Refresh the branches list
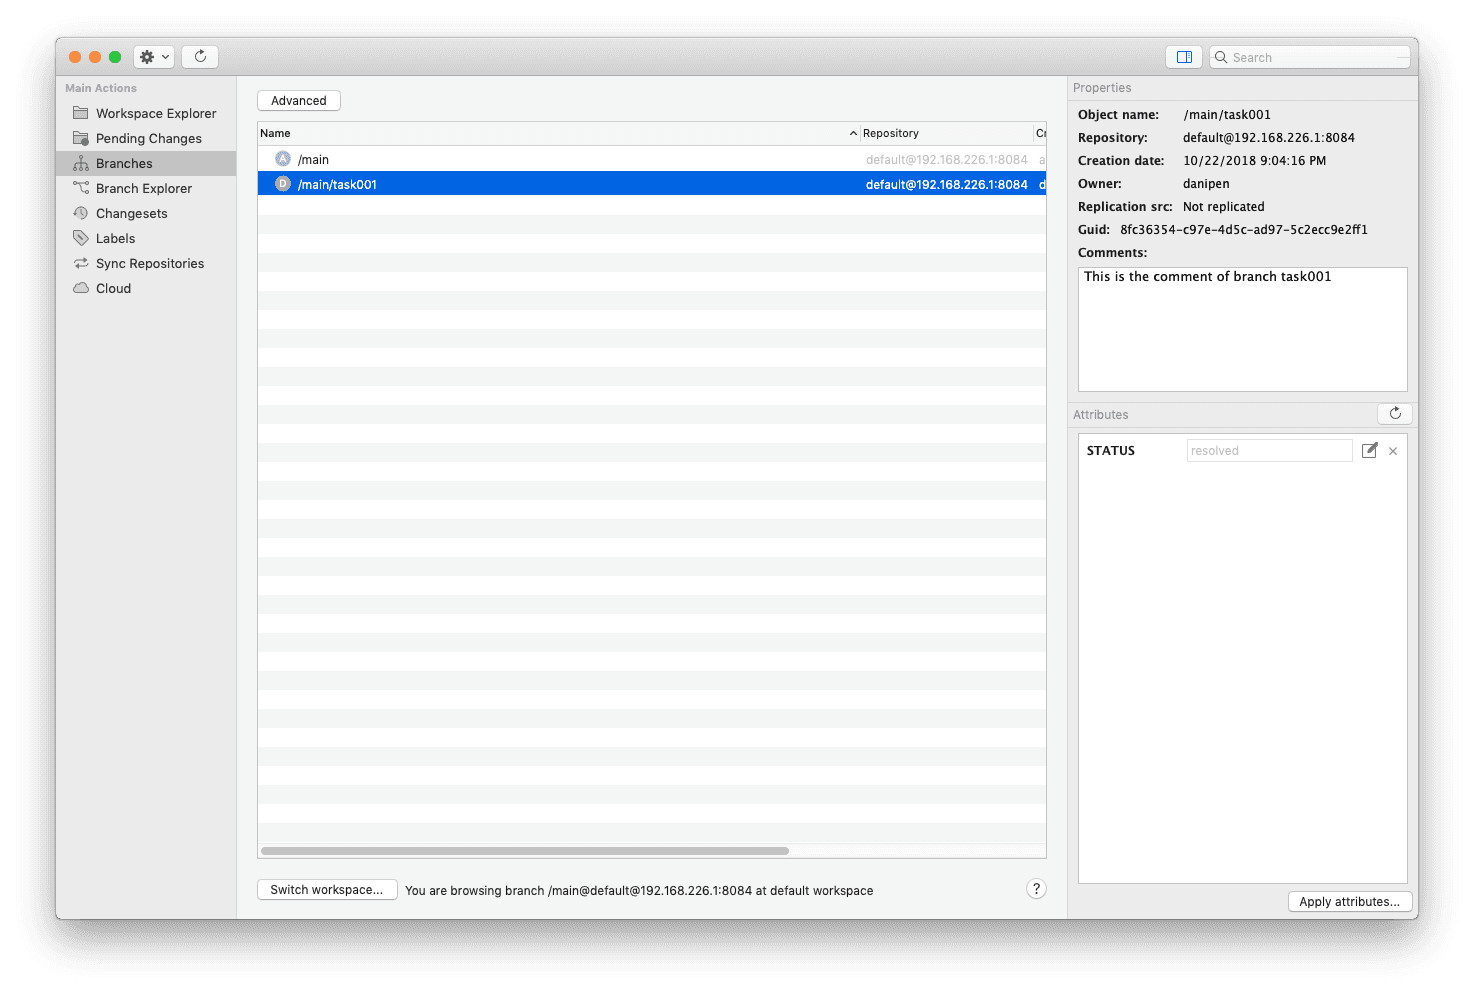Screen dimensions: 1474x993 pyautogui.click(x=200, y=56)
